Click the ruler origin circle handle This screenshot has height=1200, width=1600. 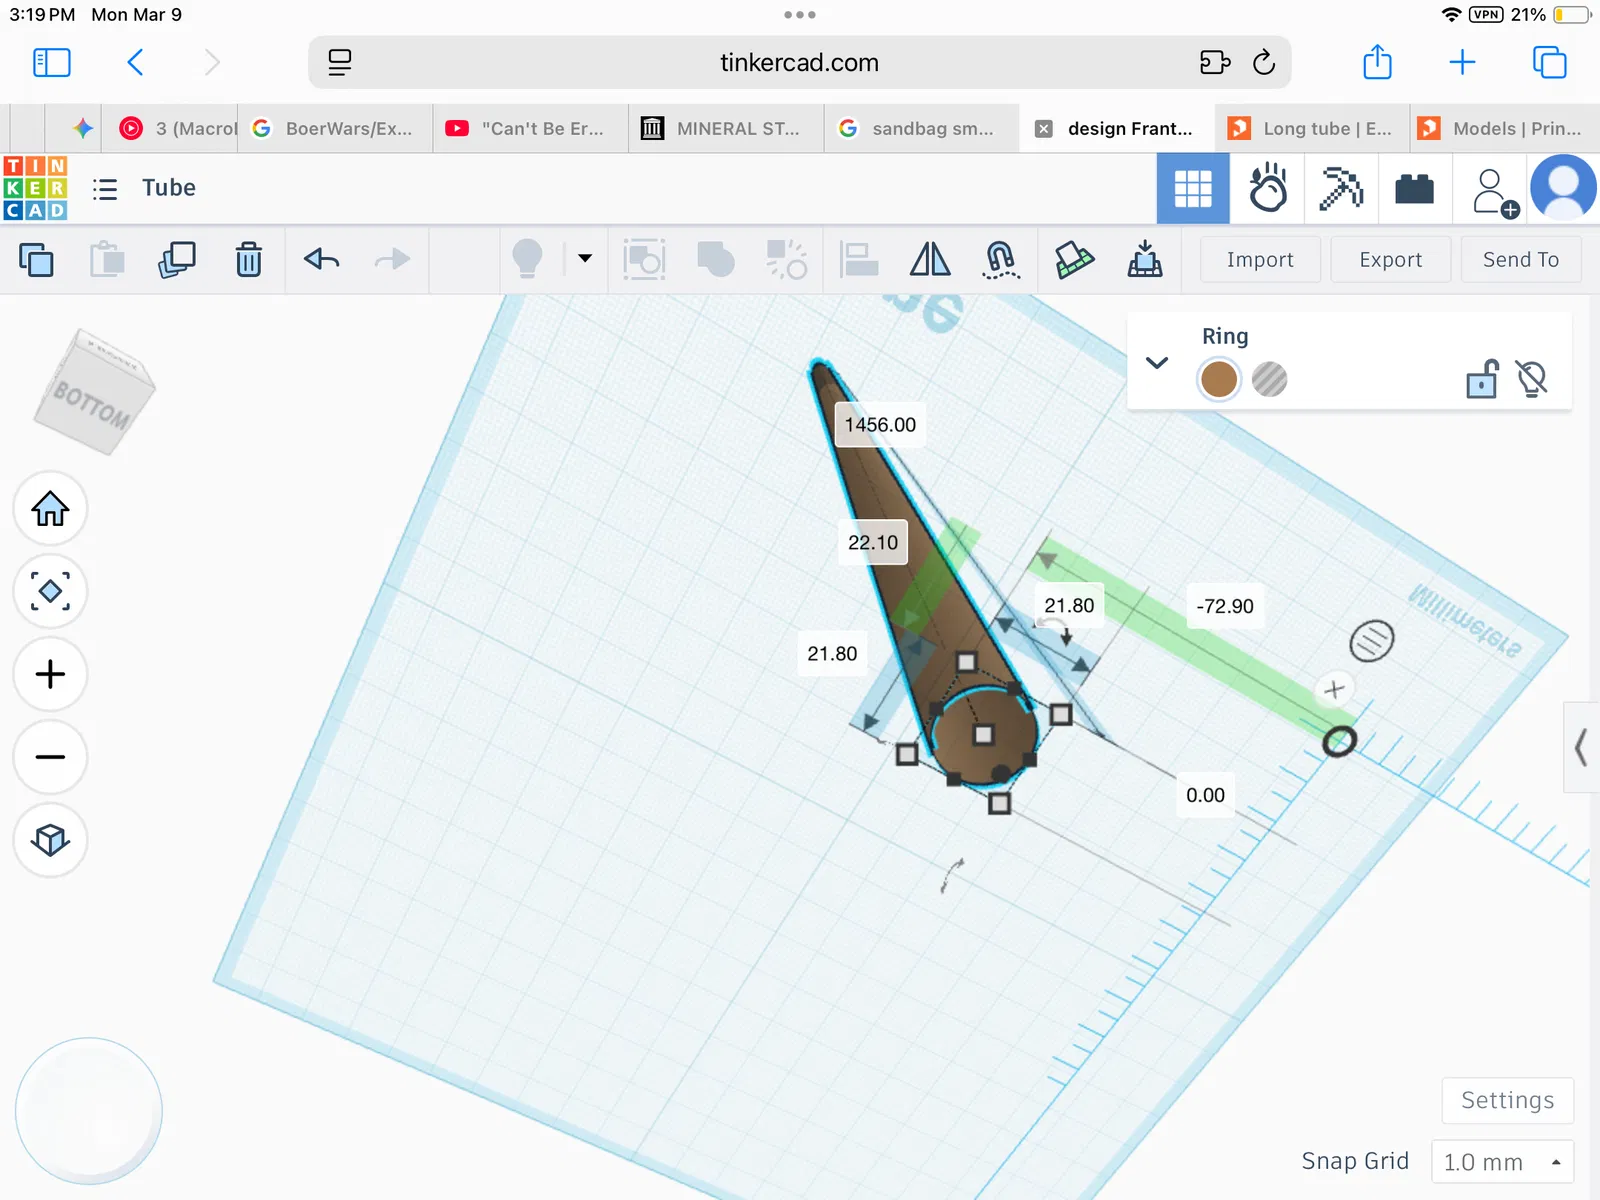pos(1339,742)
